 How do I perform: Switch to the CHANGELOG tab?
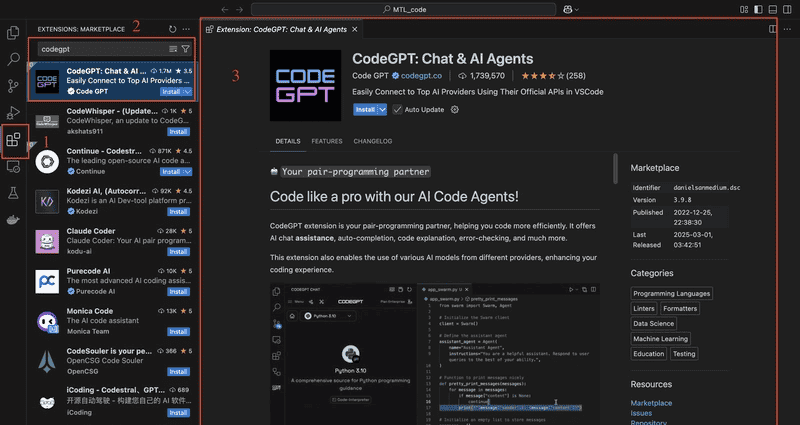373,141
